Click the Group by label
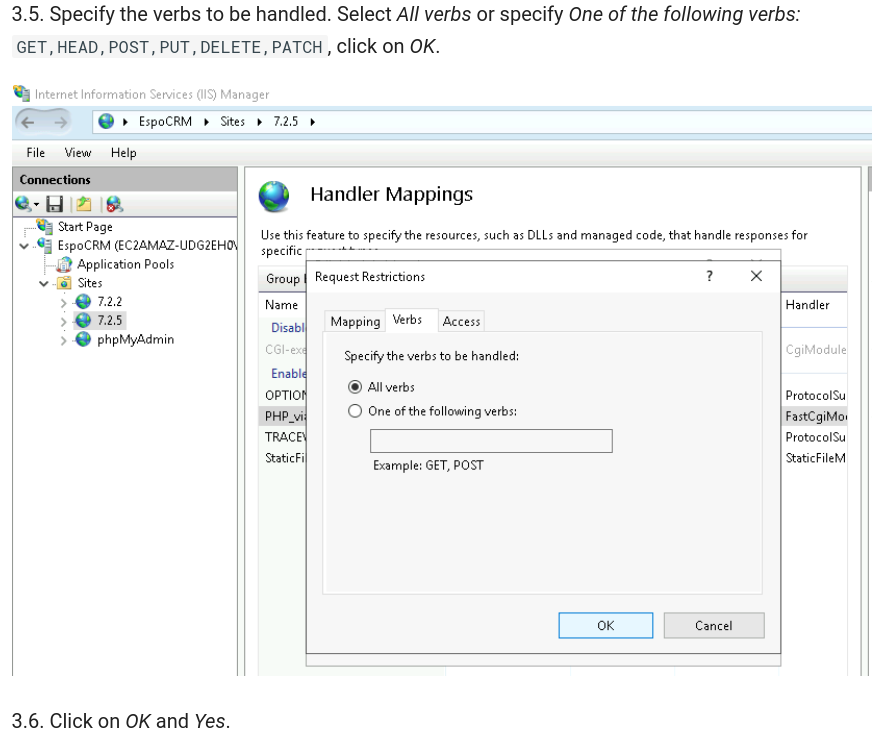The width and height of the screenshot is (882, 736). 285,279
